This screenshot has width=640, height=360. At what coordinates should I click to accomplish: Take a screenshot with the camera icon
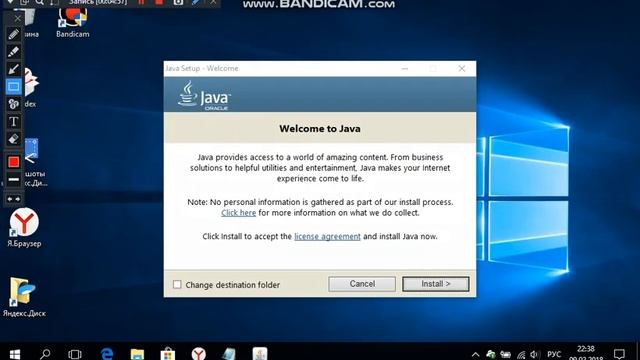pos(178,3)
